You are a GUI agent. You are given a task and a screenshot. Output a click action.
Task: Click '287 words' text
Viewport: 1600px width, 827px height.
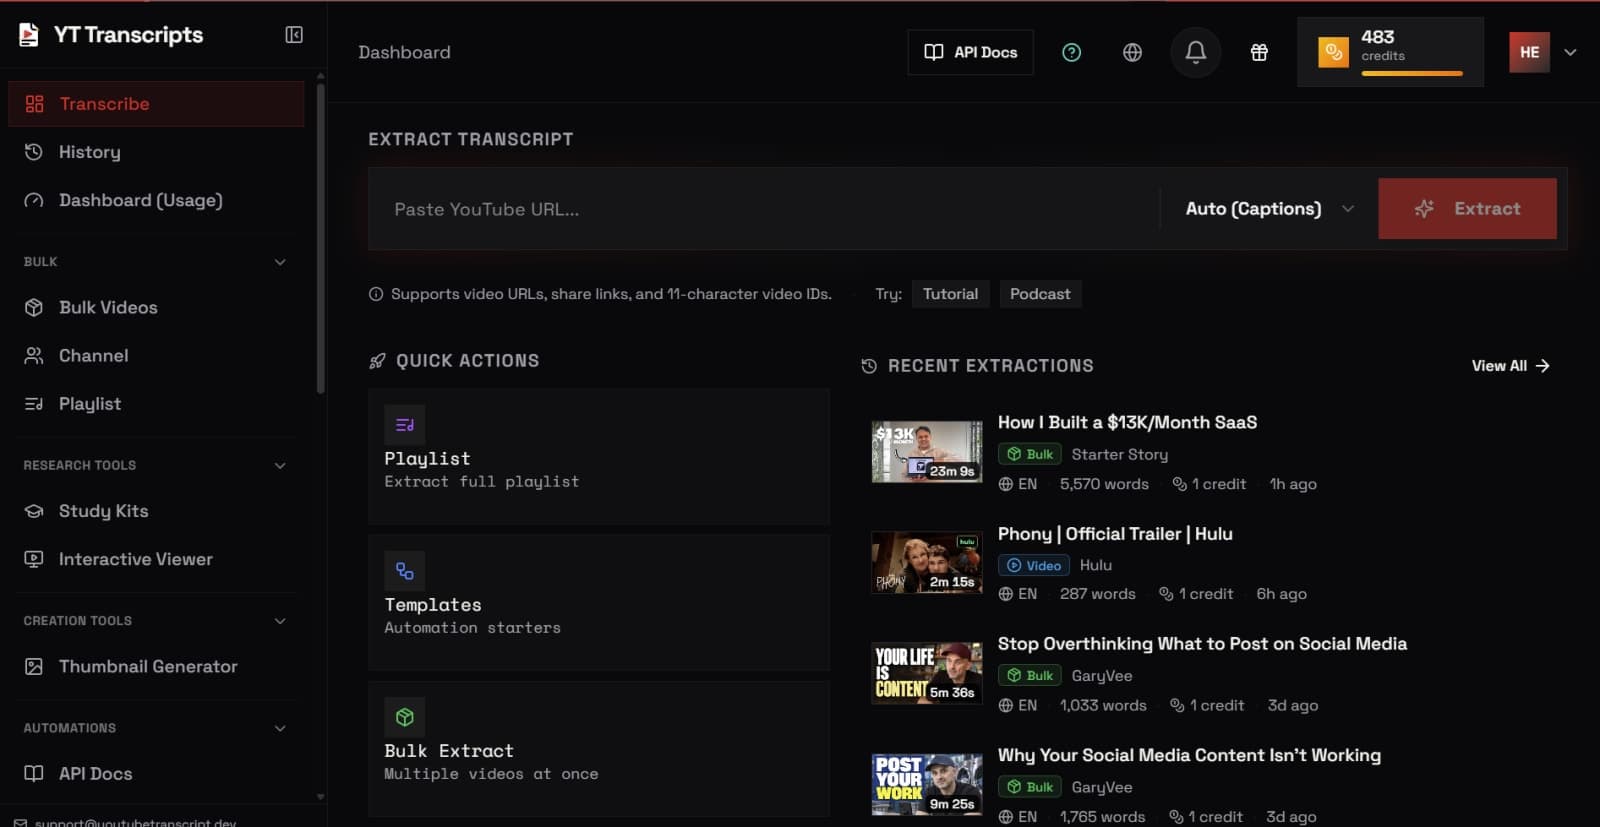pyautogui.click(x=1097, y=594)
